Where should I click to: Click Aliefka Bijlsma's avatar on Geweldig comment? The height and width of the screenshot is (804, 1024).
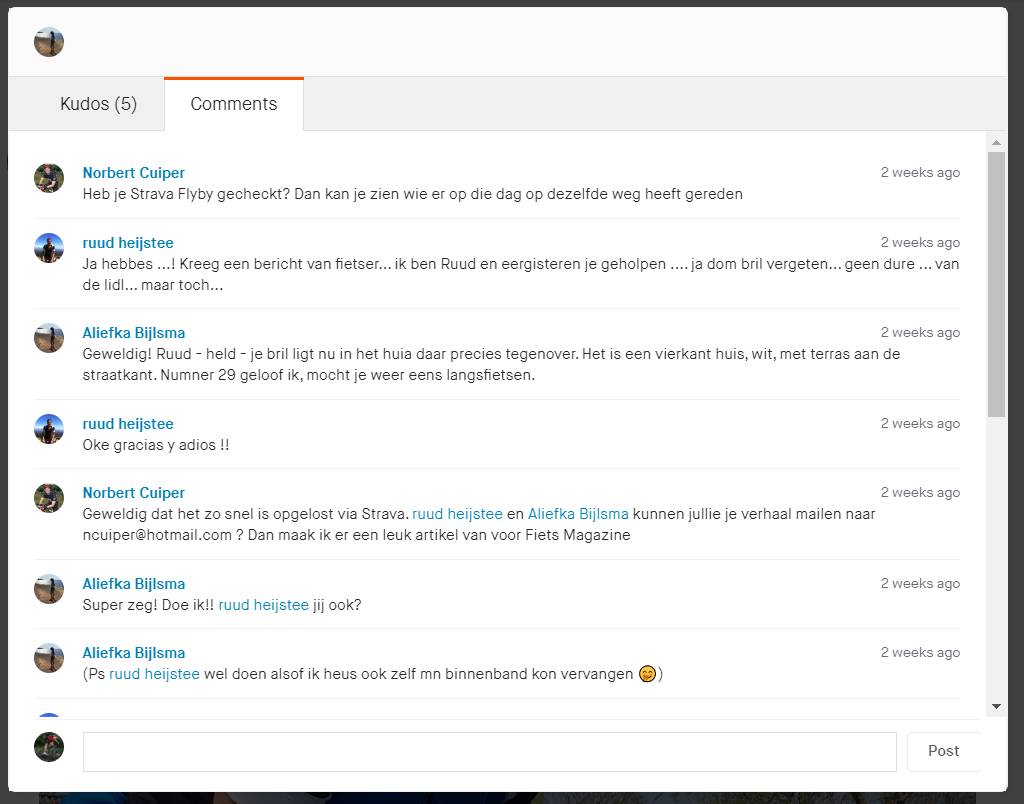49,338
